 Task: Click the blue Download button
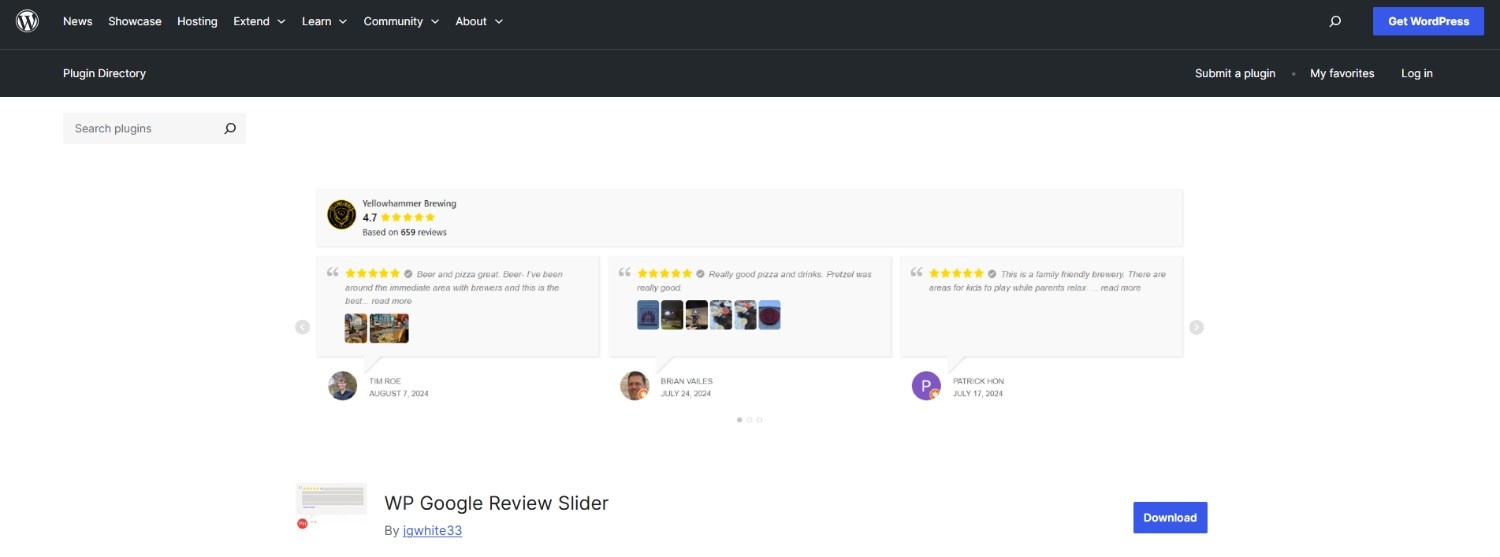click(1170, 517)
